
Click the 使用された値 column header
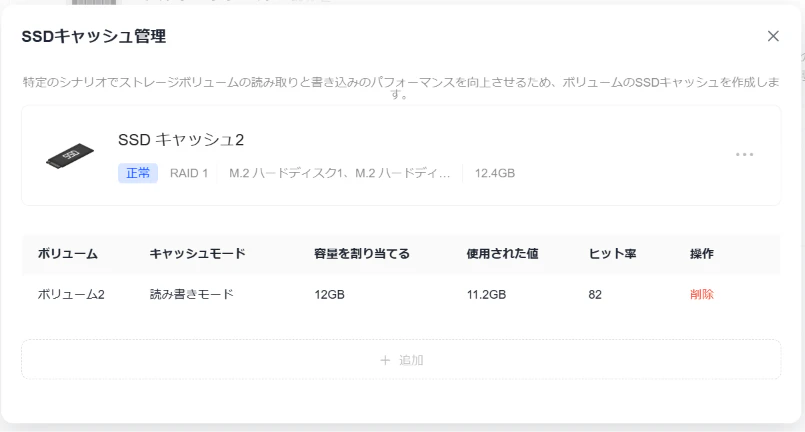tap(502, 254)
